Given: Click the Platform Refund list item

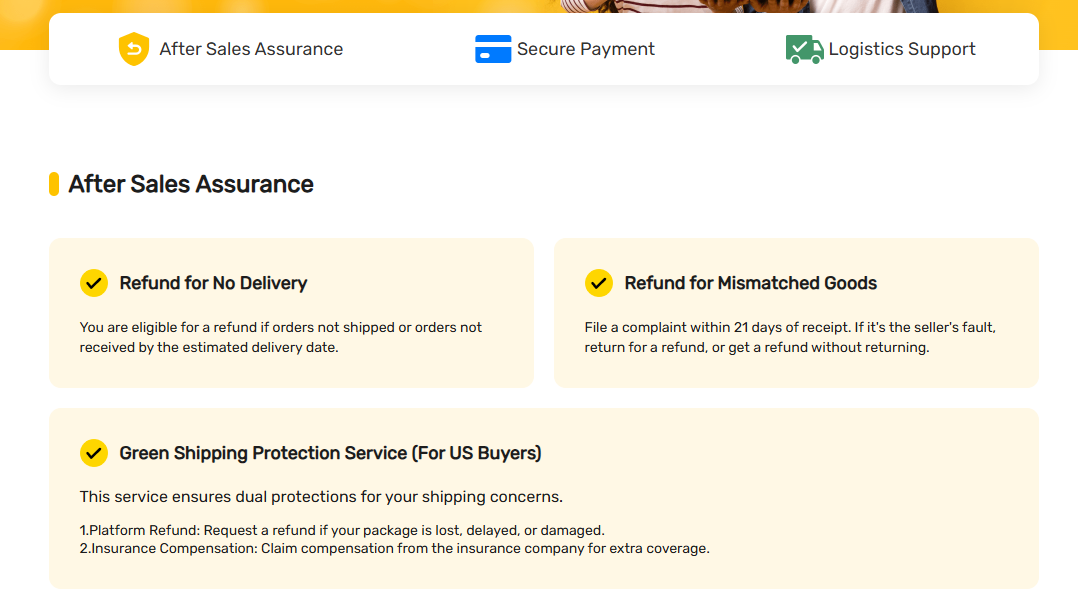Looking at the screenshot, I should (342, 530).
